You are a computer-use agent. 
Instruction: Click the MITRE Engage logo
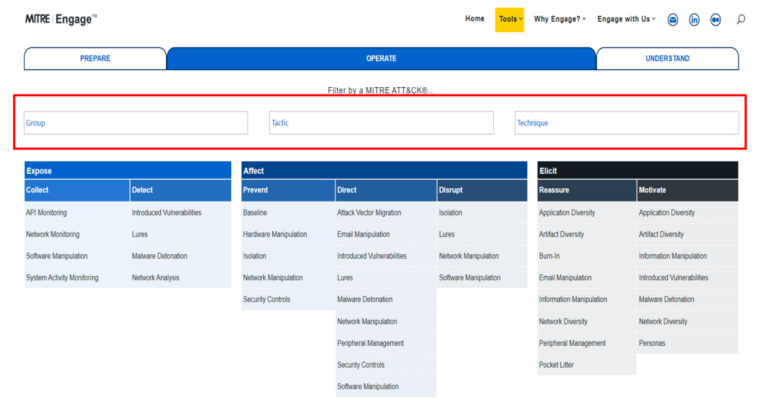pos(61,19)
